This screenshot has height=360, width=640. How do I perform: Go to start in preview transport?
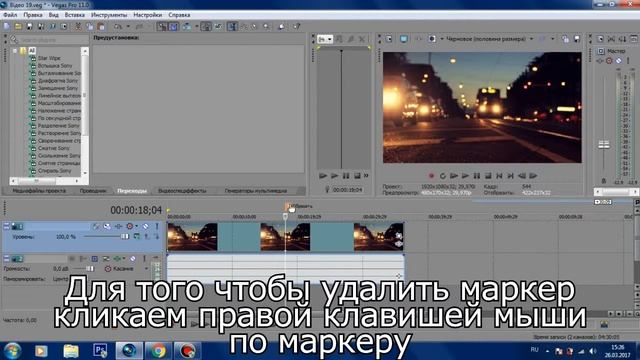tap(499, 176)
